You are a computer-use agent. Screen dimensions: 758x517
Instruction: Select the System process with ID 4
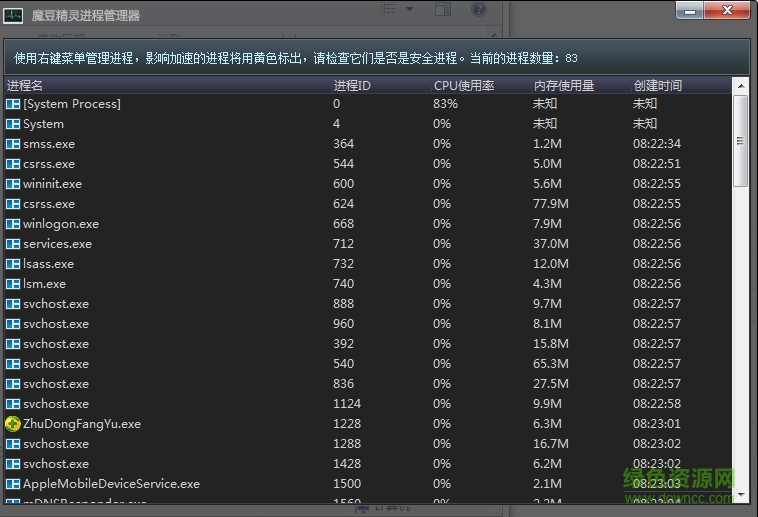tap(43, 124)
